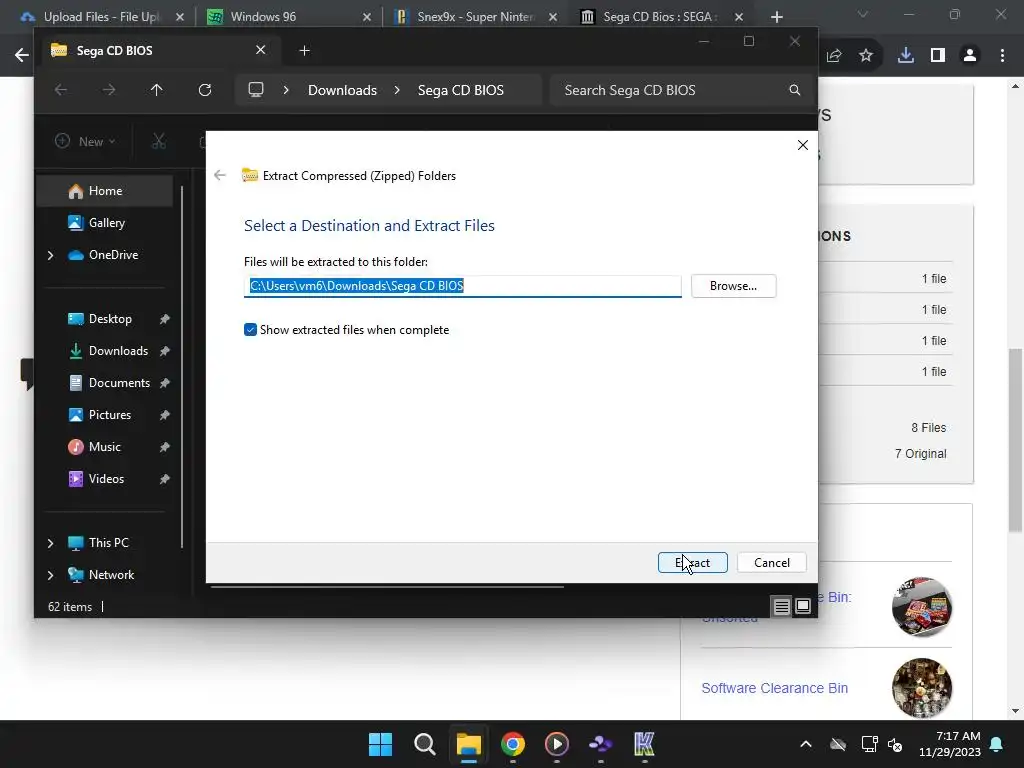Click Chrome back arrow
This screenshot has width=1024, height=768.
click(x=22, y=55)
